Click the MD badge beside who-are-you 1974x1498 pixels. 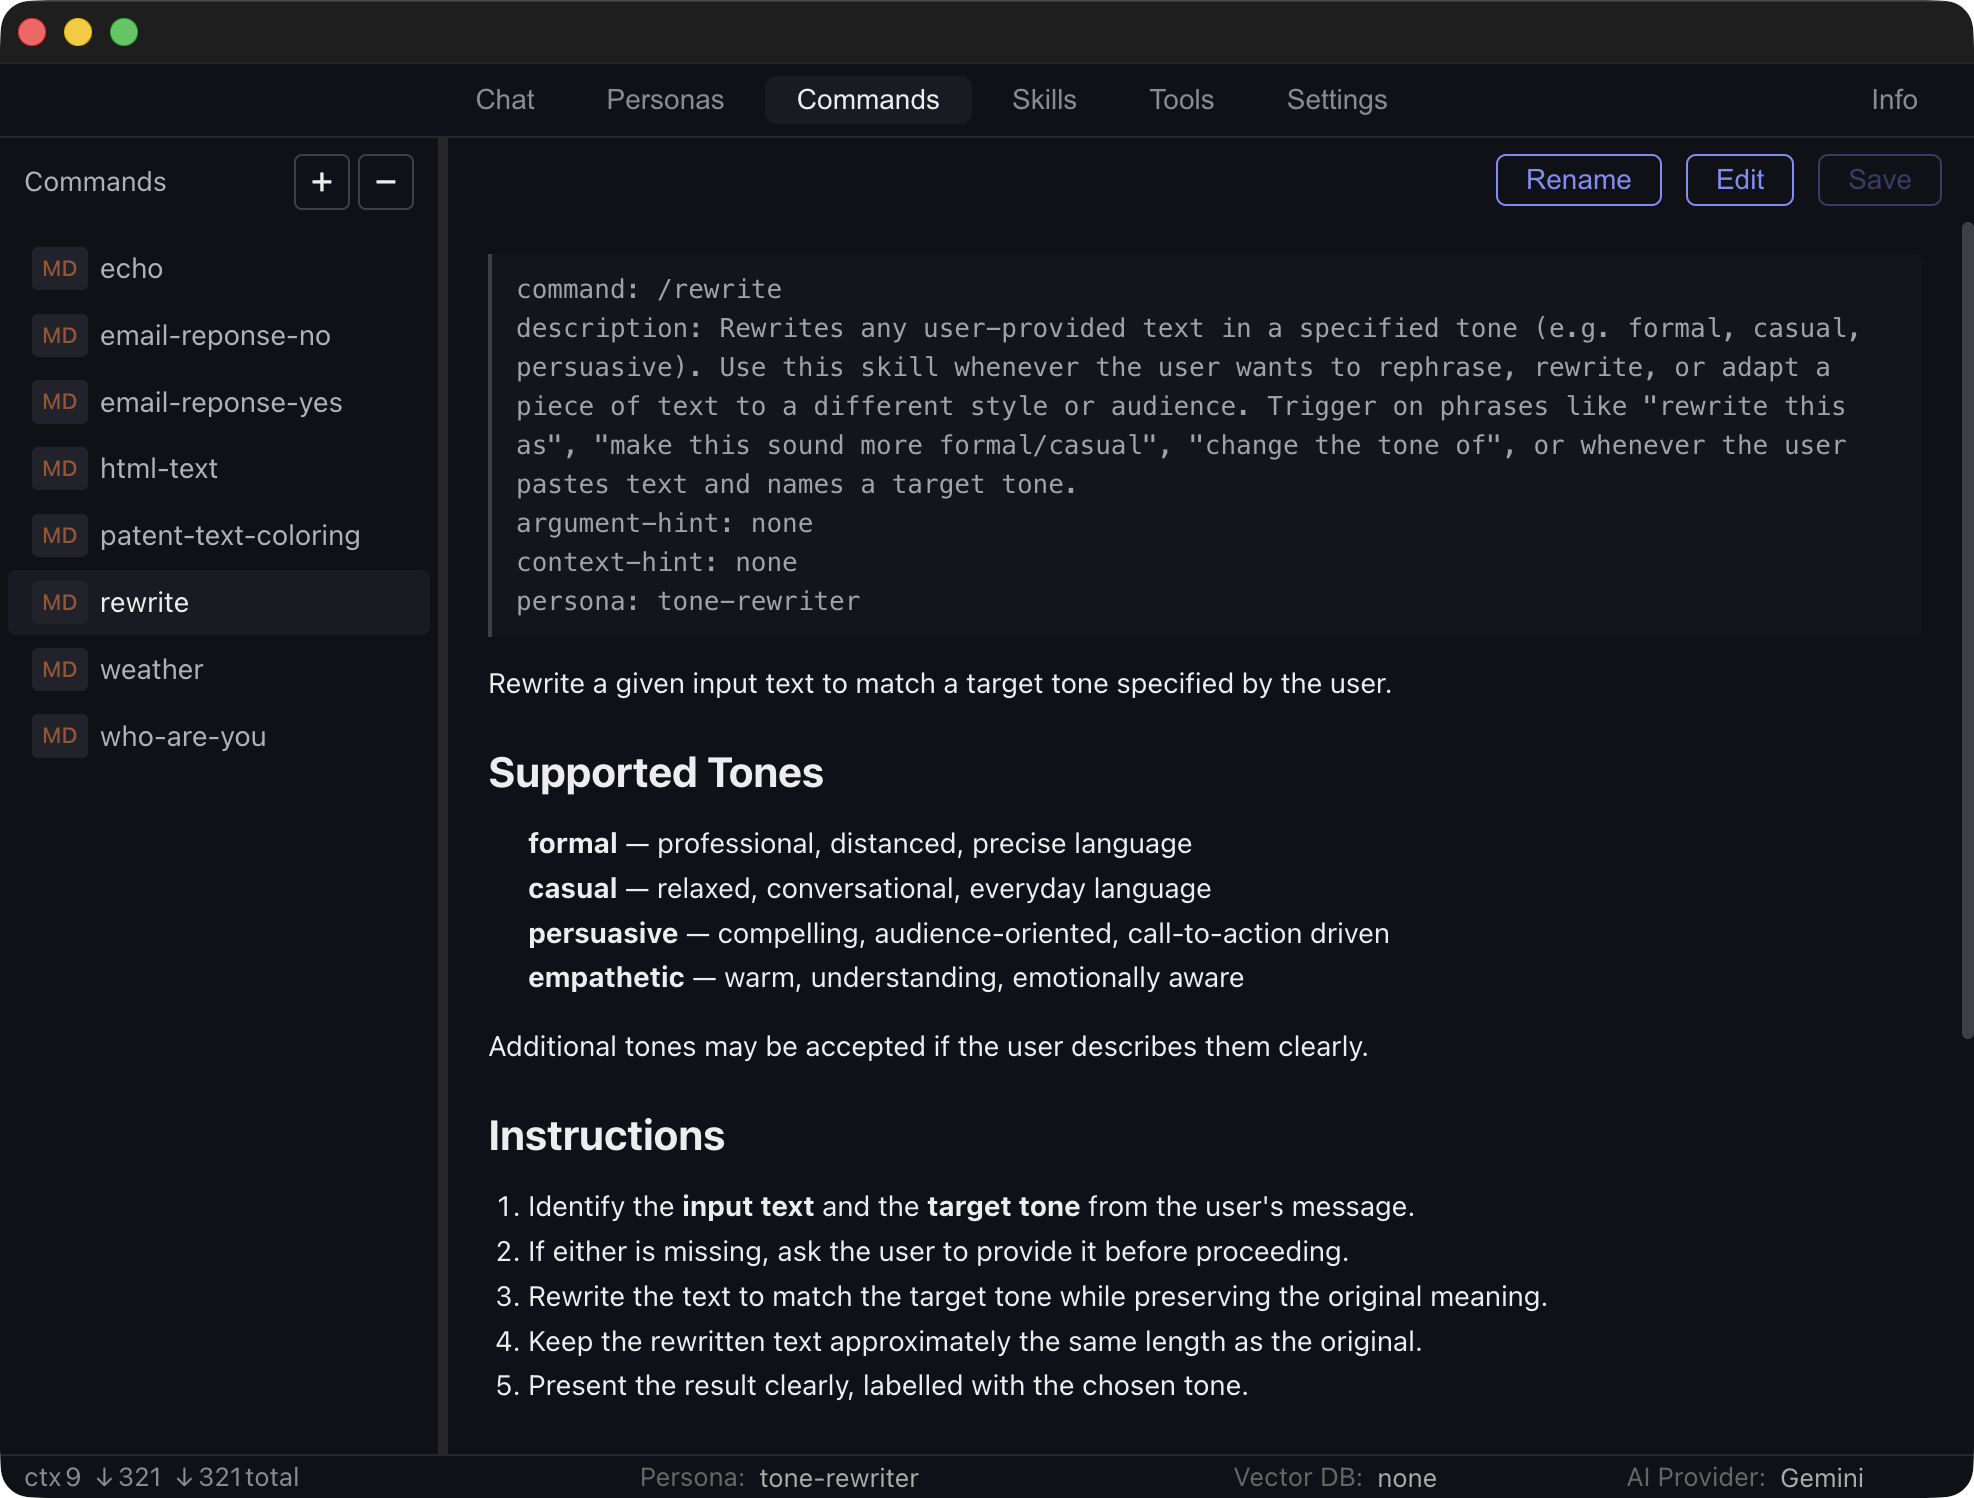tap(60, 736)
